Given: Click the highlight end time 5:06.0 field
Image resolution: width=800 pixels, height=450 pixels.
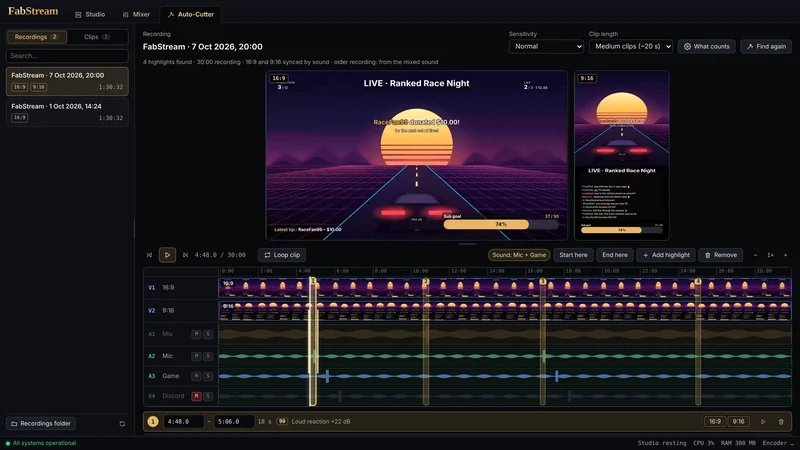Looking at the screenshot, I should tap(234, 421).
